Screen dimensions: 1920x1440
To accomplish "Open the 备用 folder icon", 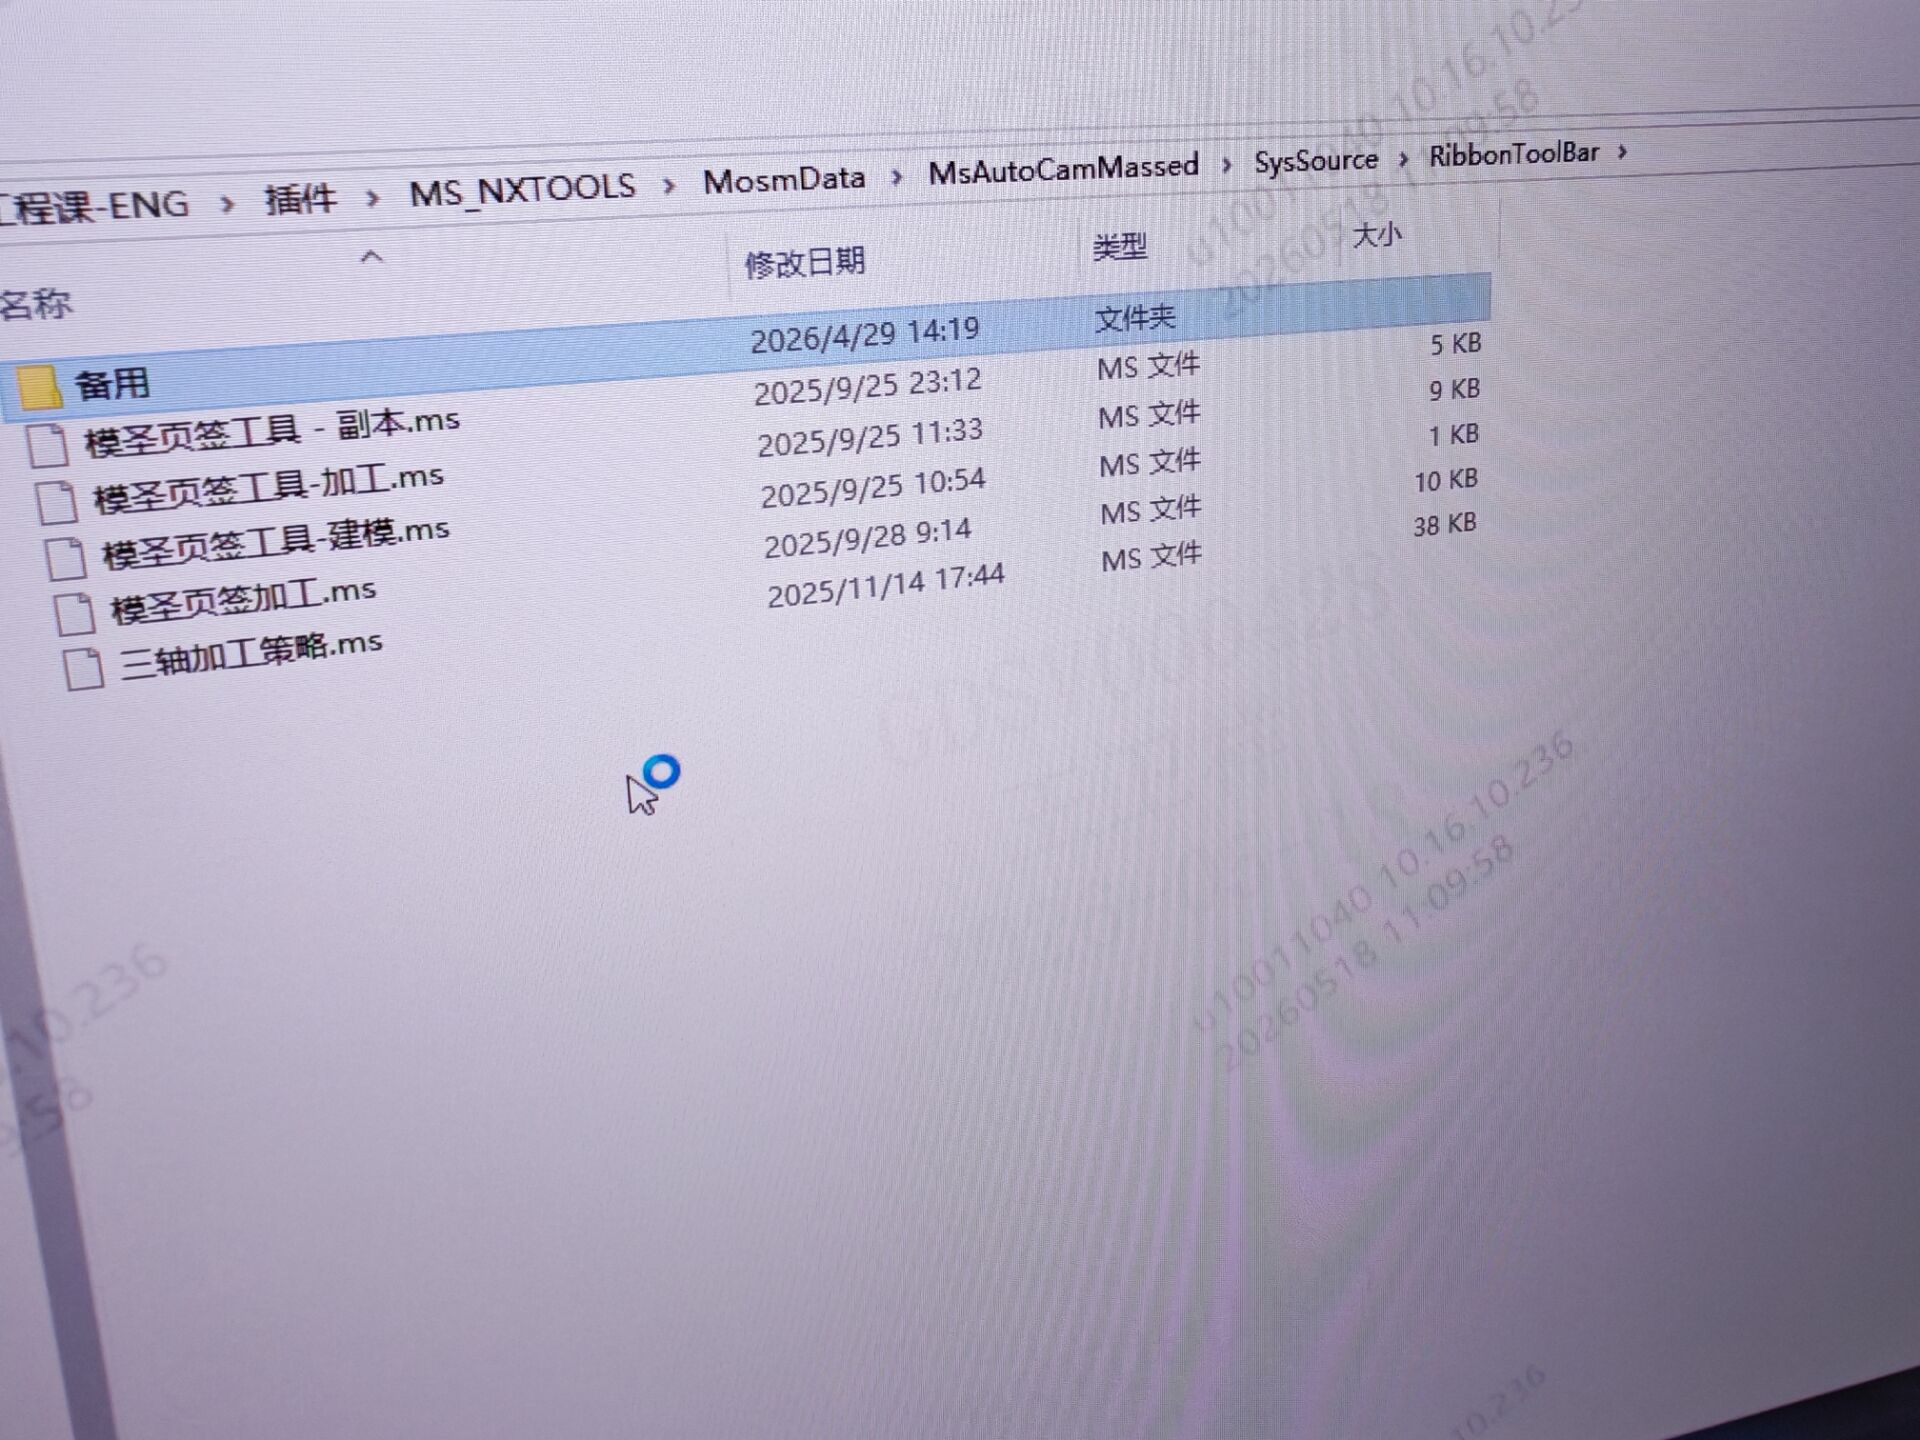I will [38, 387].
